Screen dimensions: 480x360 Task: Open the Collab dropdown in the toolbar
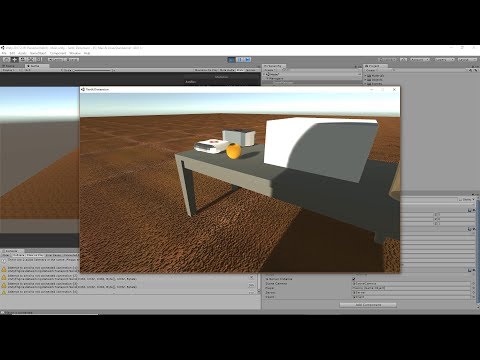point(388,59)
